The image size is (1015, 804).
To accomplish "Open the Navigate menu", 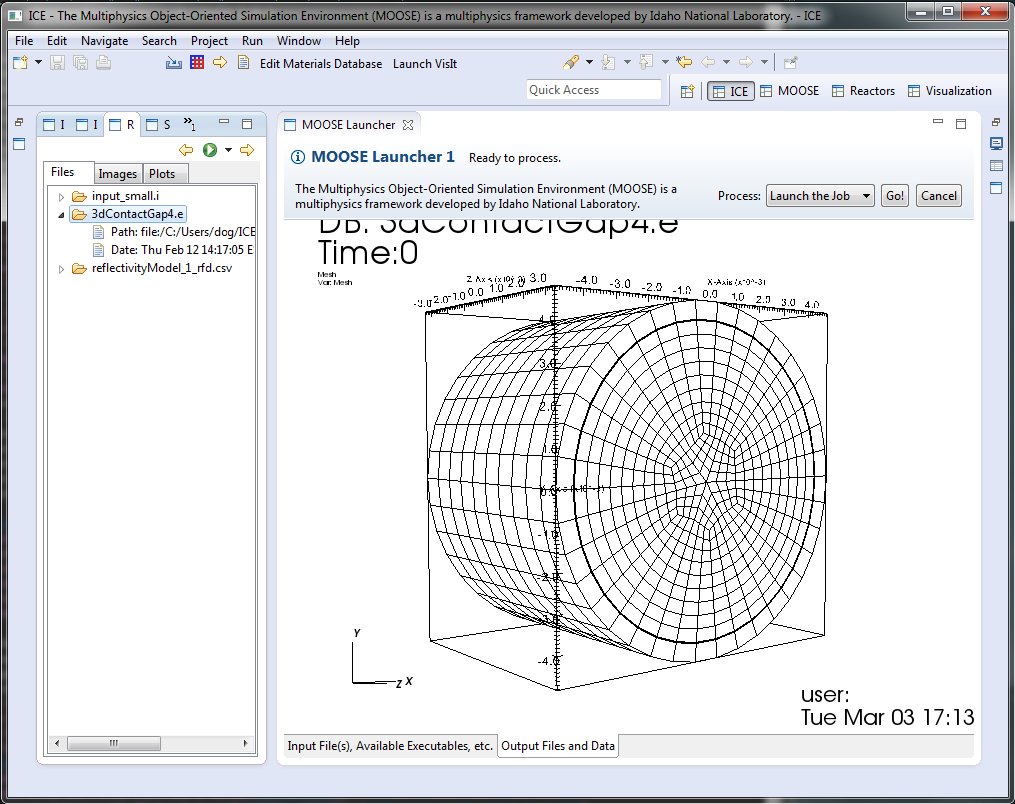I will [x=104, y=41].
